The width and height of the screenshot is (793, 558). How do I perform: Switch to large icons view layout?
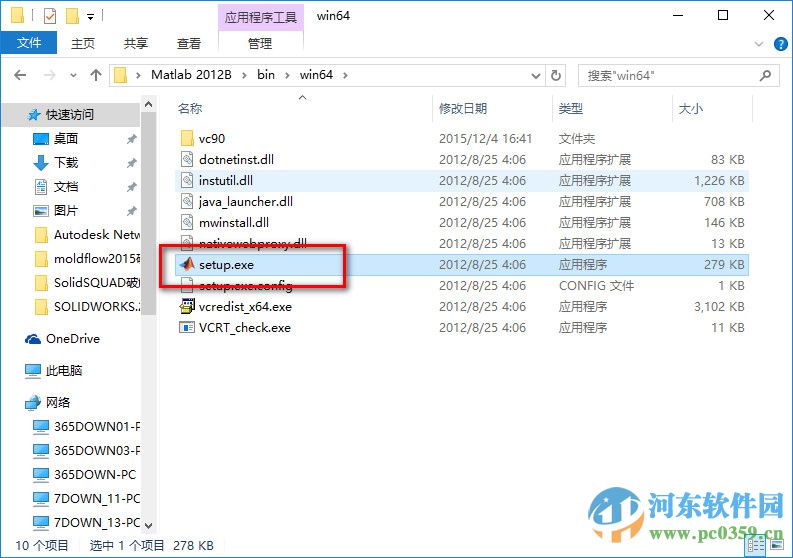(777, 545)
